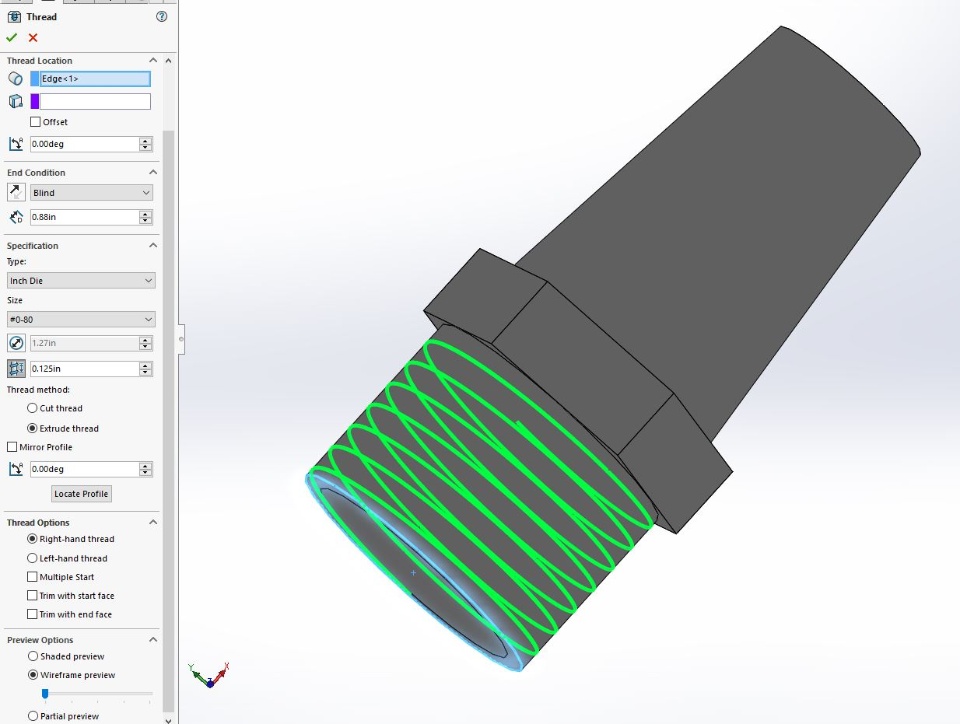Click the edge of cylinder selection icon
This screenshot has height=724, width=960.
15,78
